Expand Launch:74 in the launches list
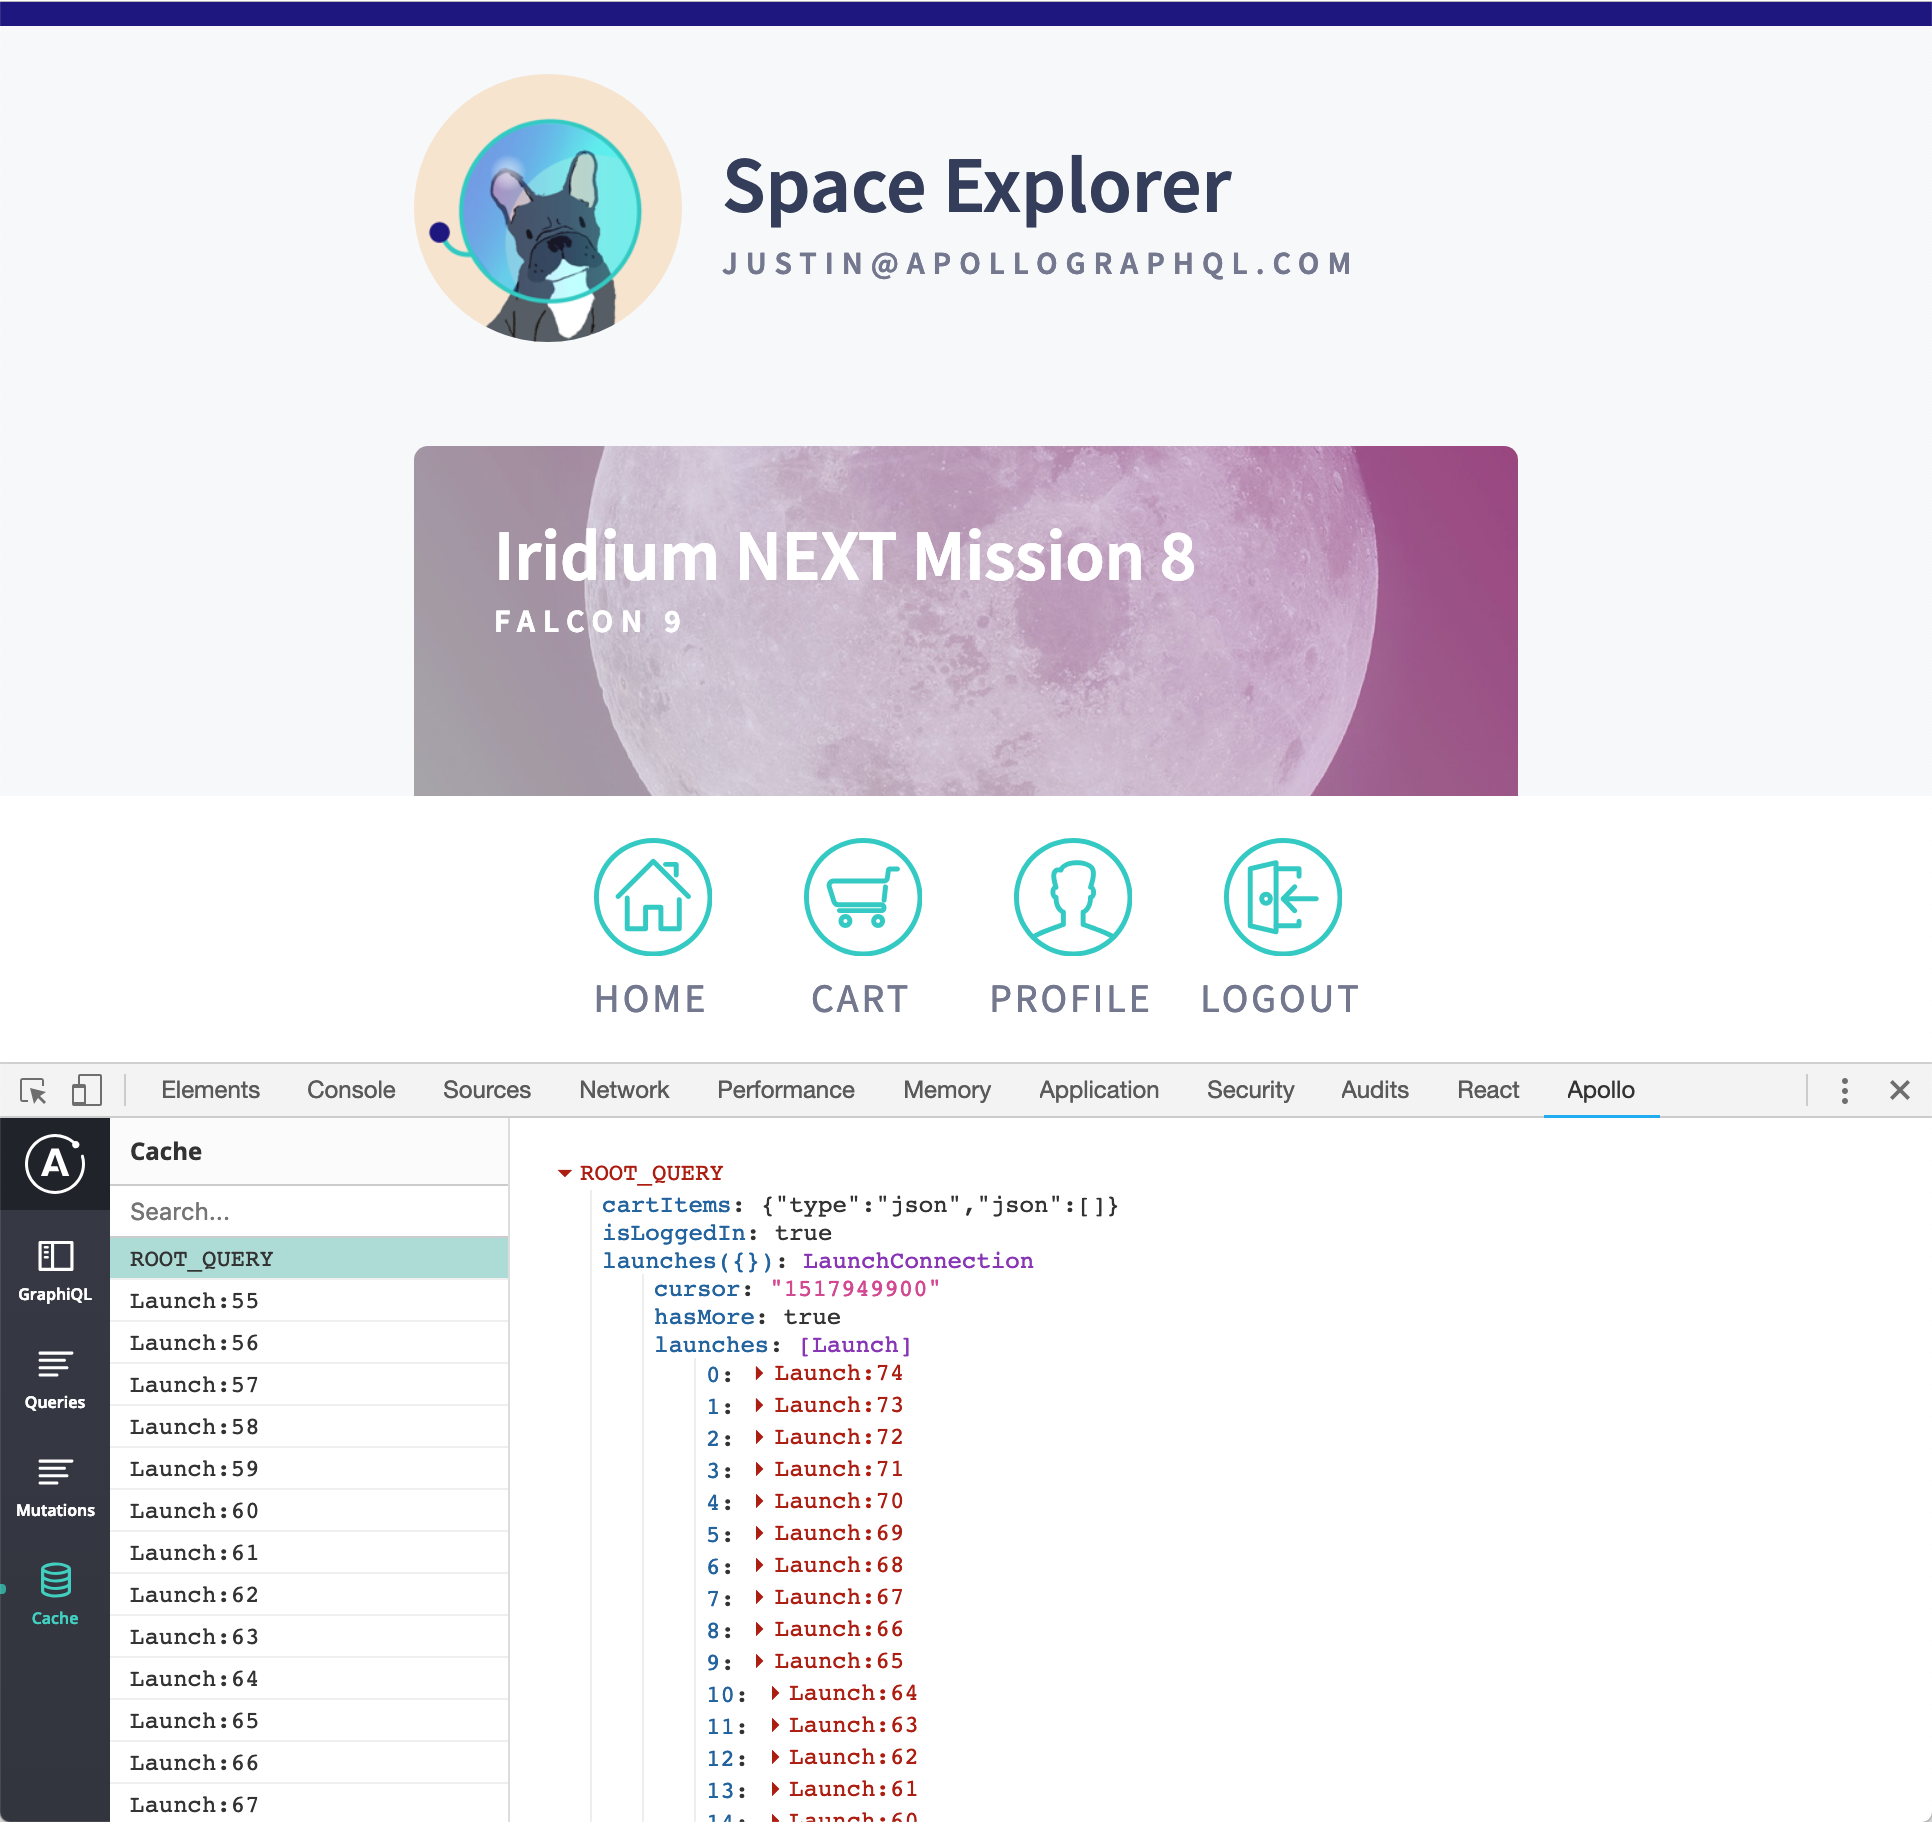 [x=760, y=1373]
